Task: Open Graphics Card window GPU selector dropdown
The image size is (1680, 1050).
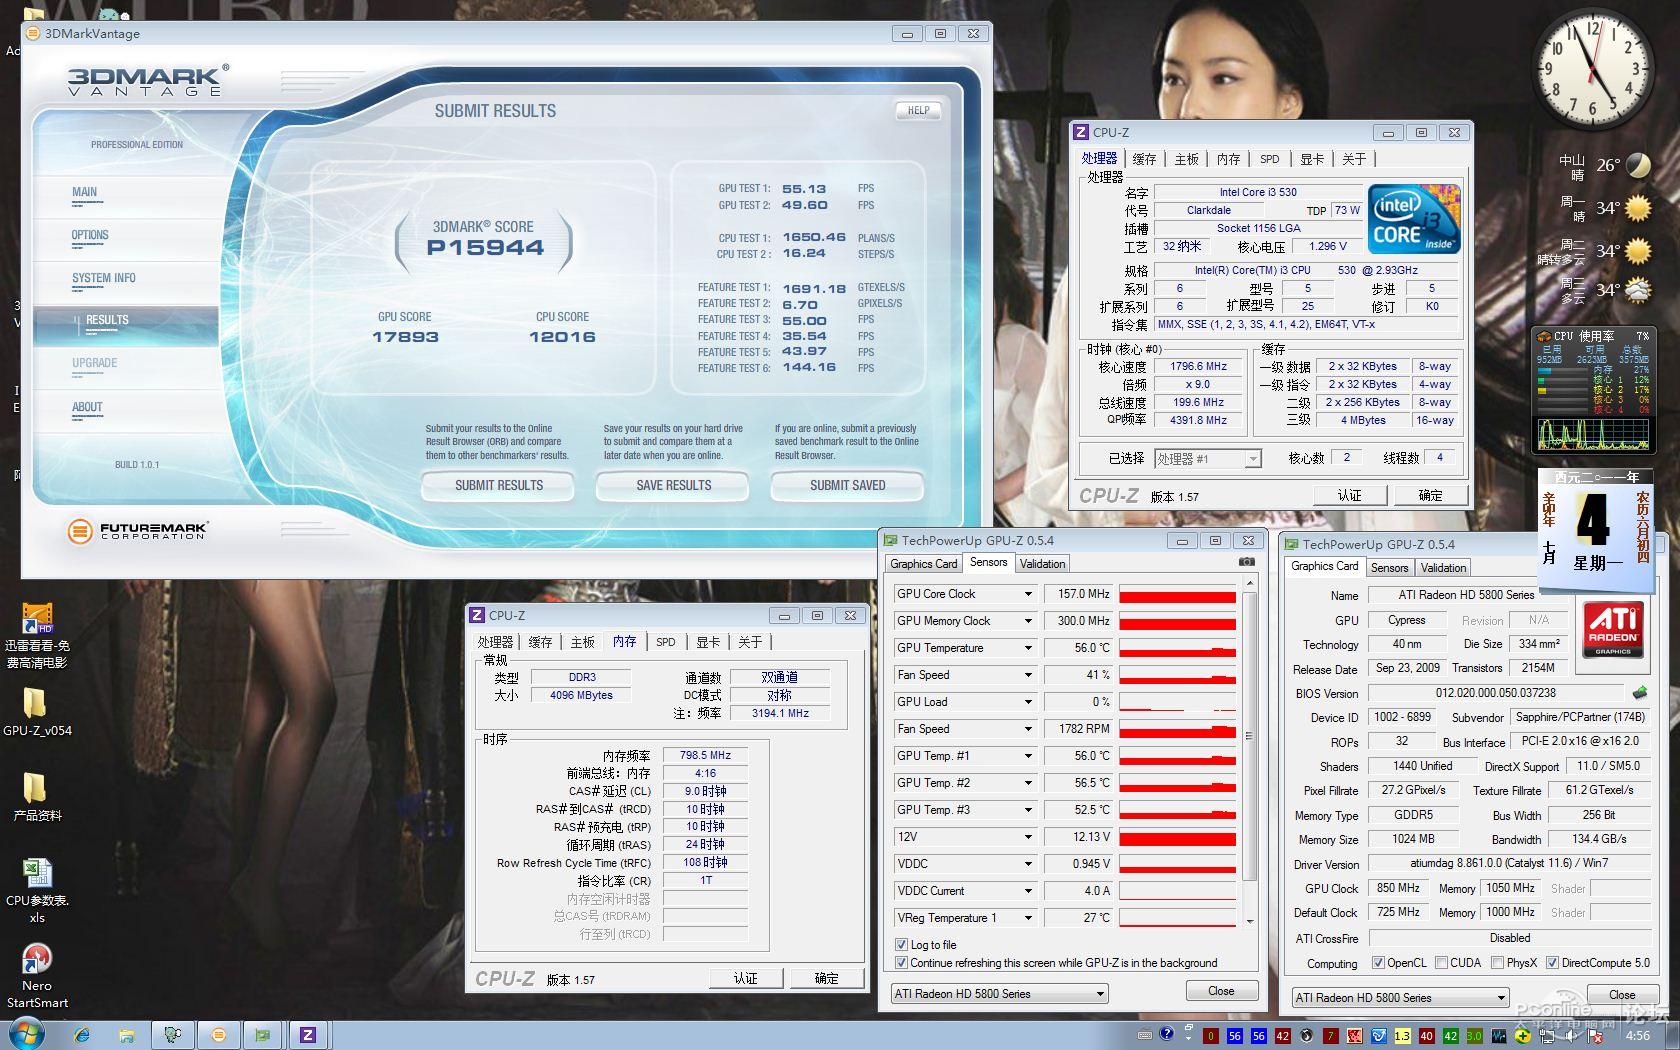Action: [1400, 998]
